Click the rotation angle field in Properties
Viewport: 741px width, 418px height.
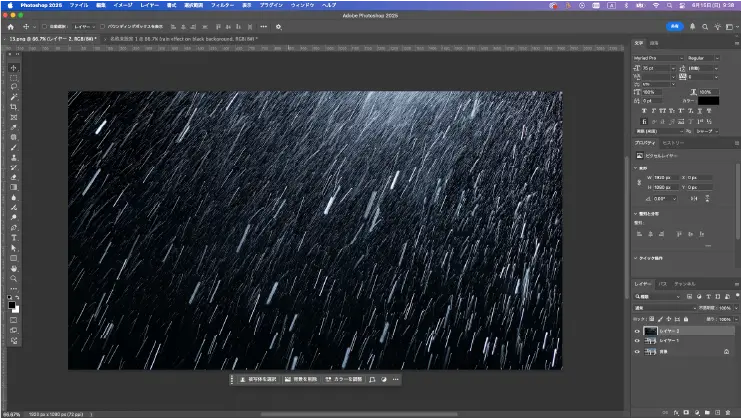point(665,199)
